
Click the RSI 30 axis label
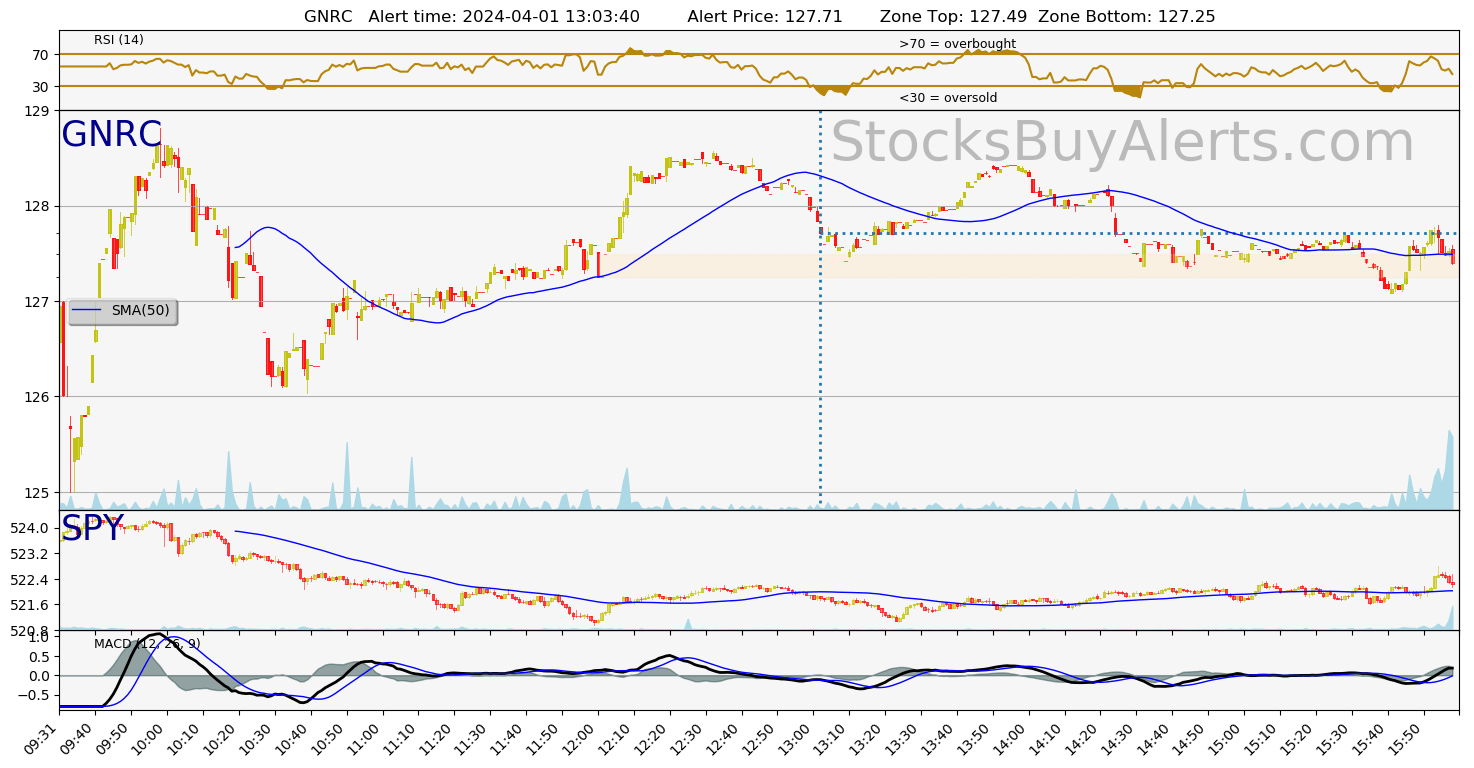(40, 86)
